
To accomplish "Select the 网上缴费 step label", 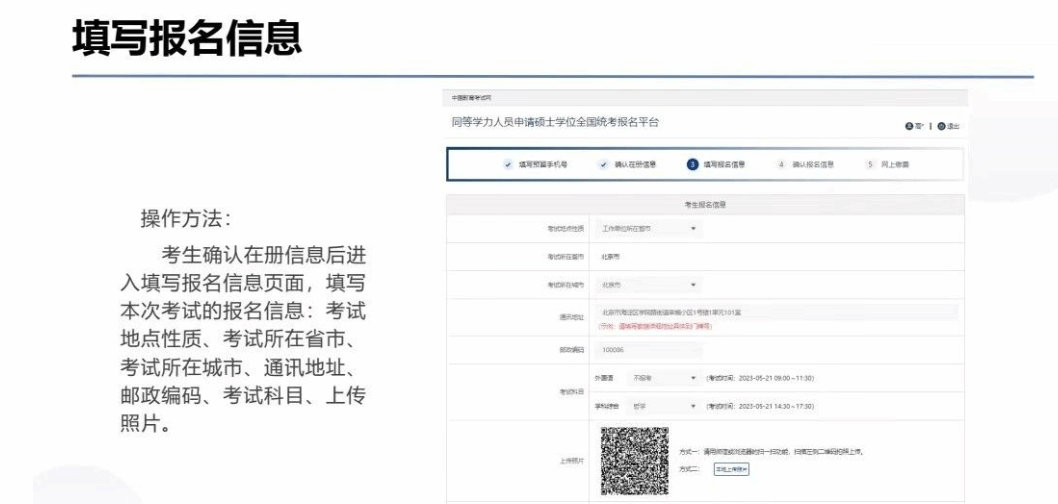I will pyautogui.click(x=896, y=163).
